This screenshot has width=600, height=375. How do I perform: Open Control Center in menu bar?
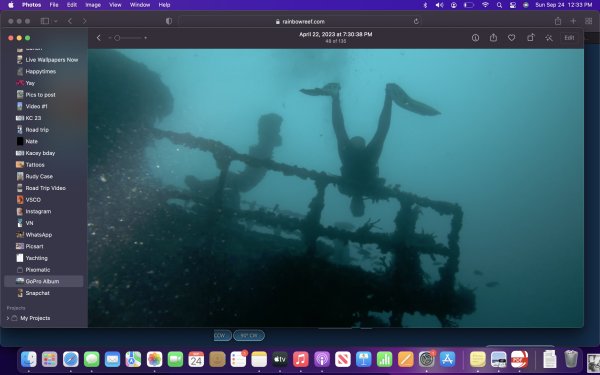pyautogui.click(x=513, y=5)
